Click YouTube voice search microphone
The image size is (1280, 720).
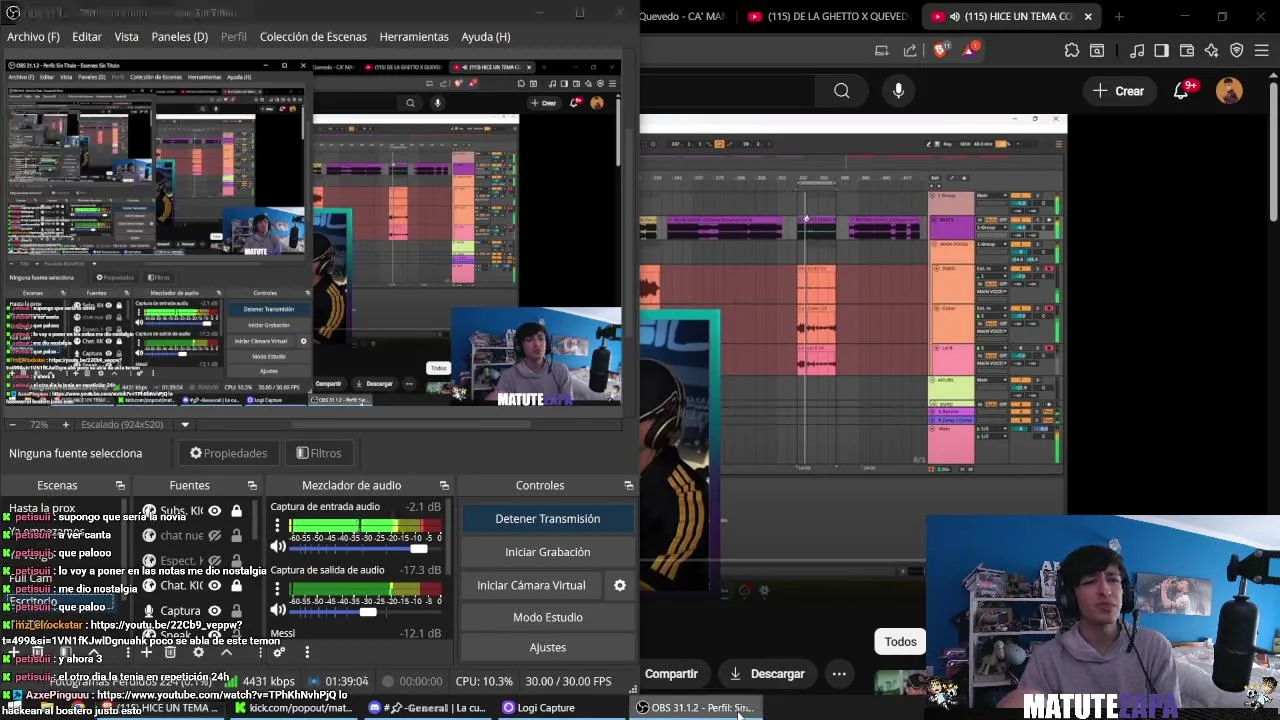898,91
